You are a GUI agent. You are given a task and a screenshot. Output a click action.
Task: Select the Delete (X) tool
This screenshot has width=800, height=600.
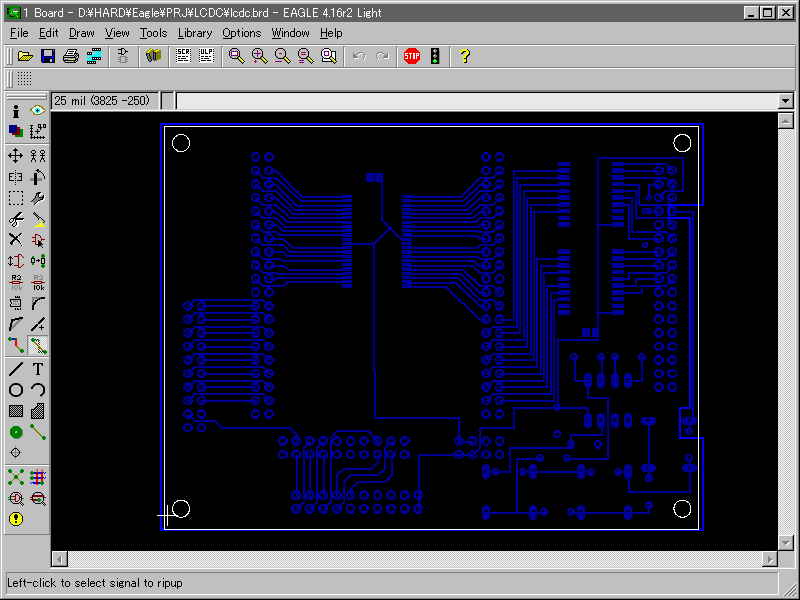click(x=16, y=240)
